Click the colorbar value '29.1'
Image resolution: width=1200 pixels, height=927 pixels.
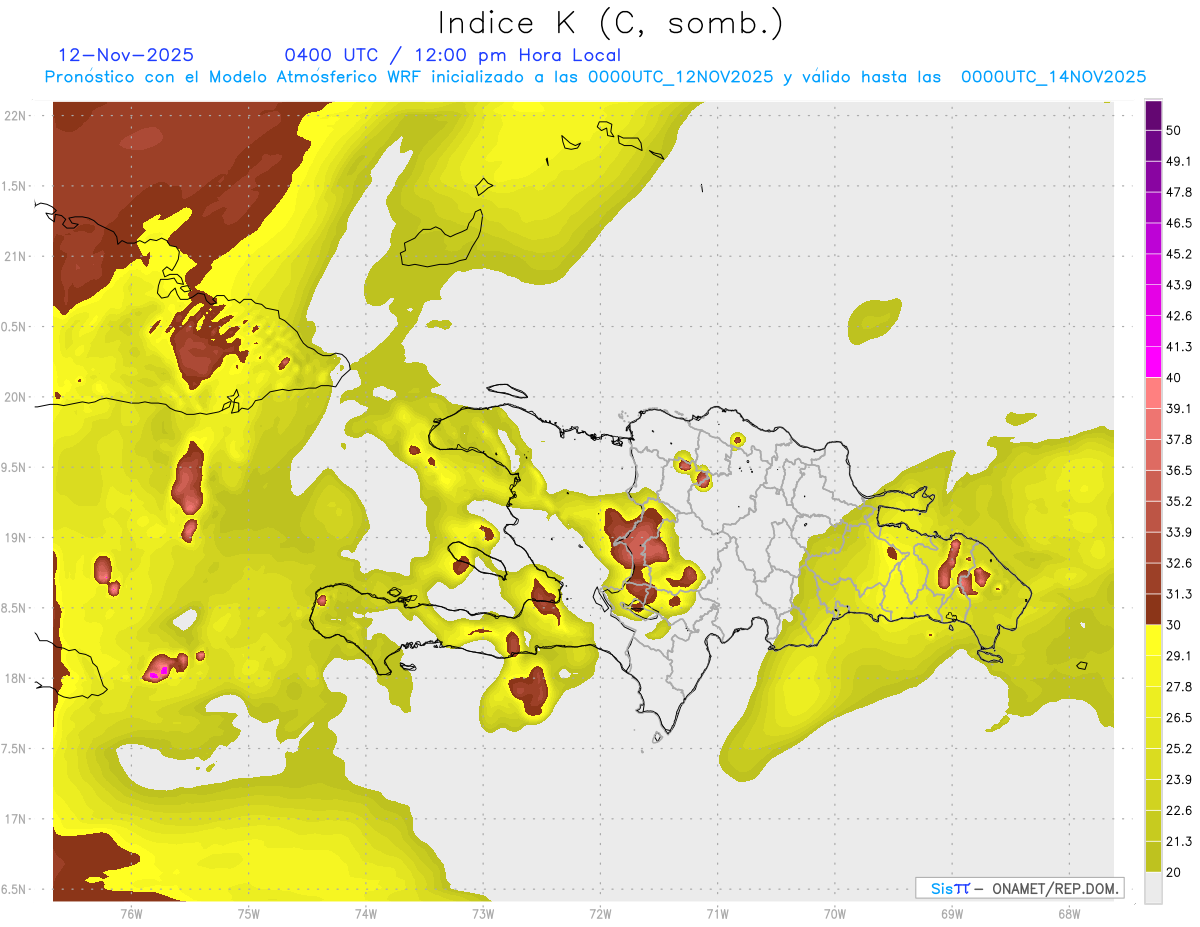pos(1179,655)
